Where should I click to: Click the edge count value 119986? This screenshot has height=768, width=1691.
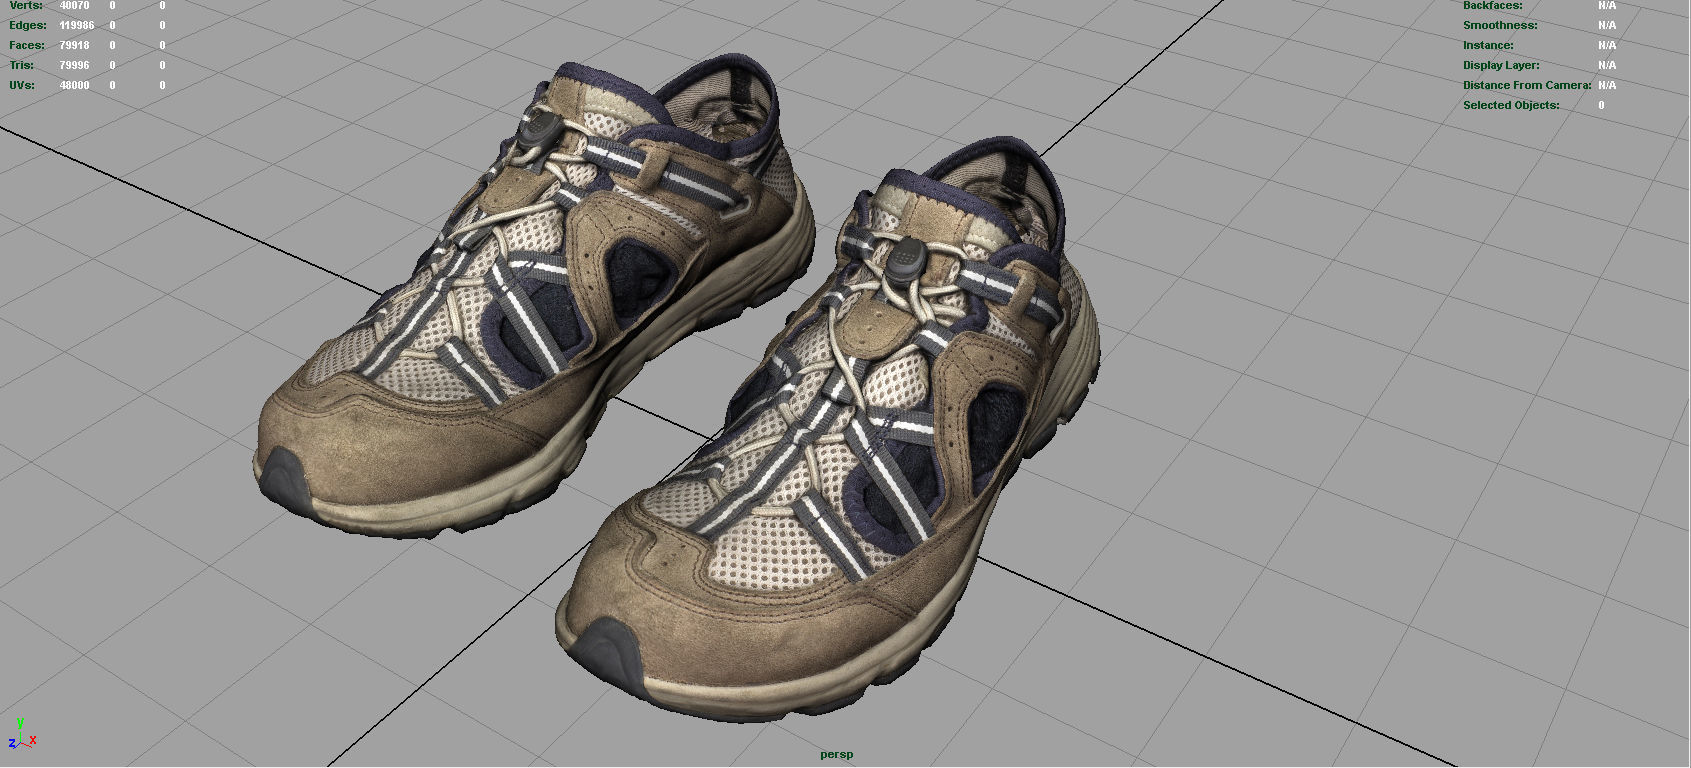[x=77, y=25]
